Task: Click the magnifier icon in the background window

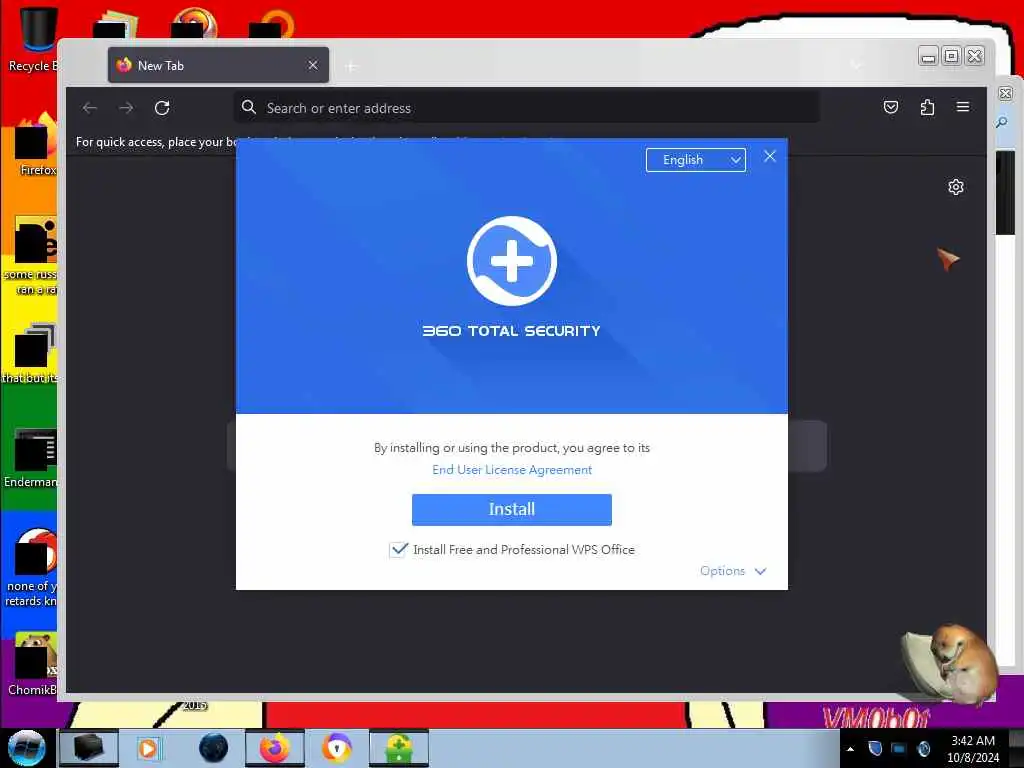Action: (x=1002, y=122)
